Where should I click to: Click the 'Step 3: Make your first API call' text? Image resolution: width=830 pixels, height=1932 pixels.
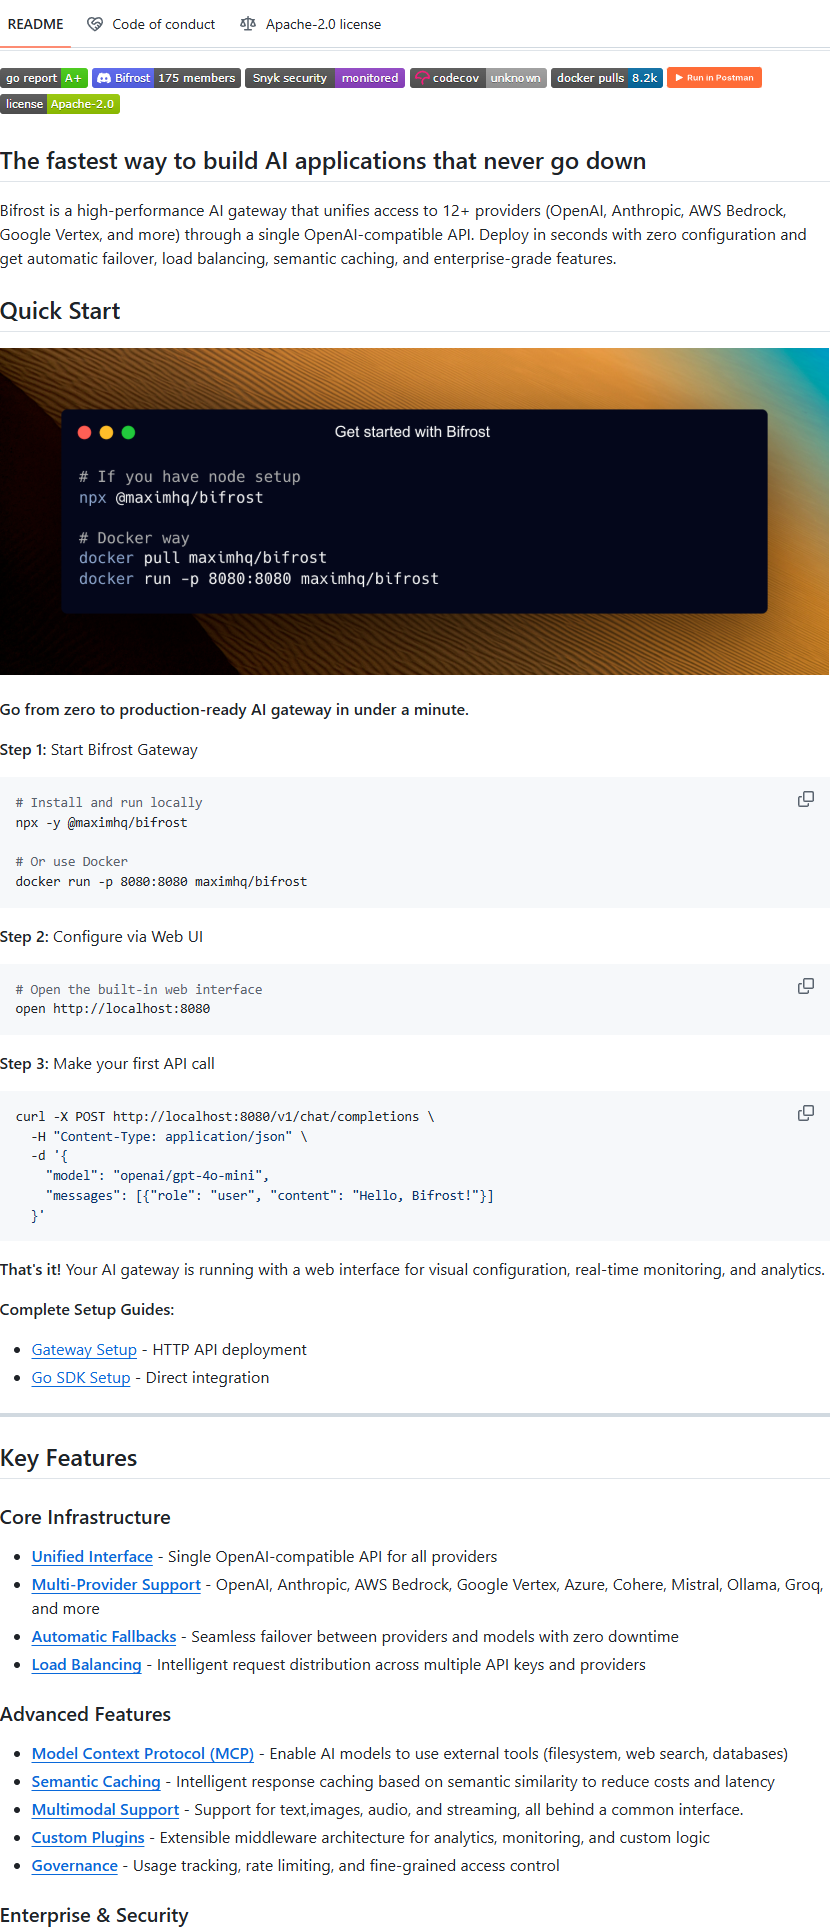pos(107,1064)
